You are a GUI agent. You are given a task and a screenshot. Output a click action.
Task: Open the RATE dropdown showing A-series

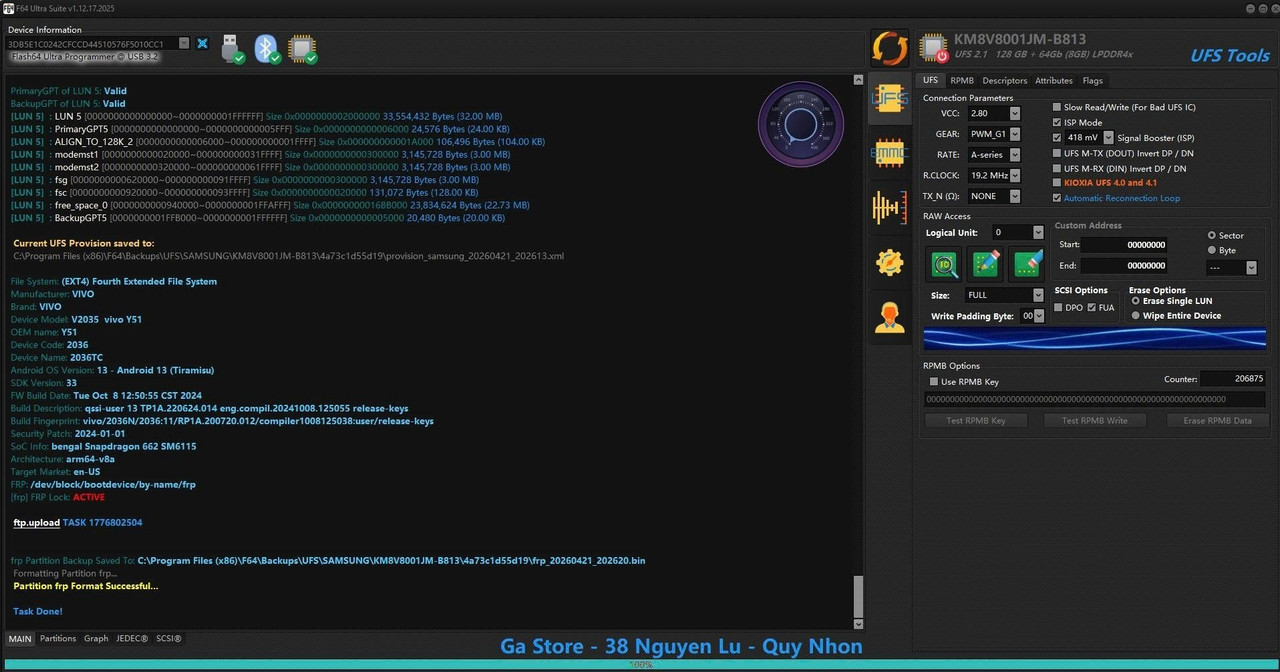(1014, 155)
